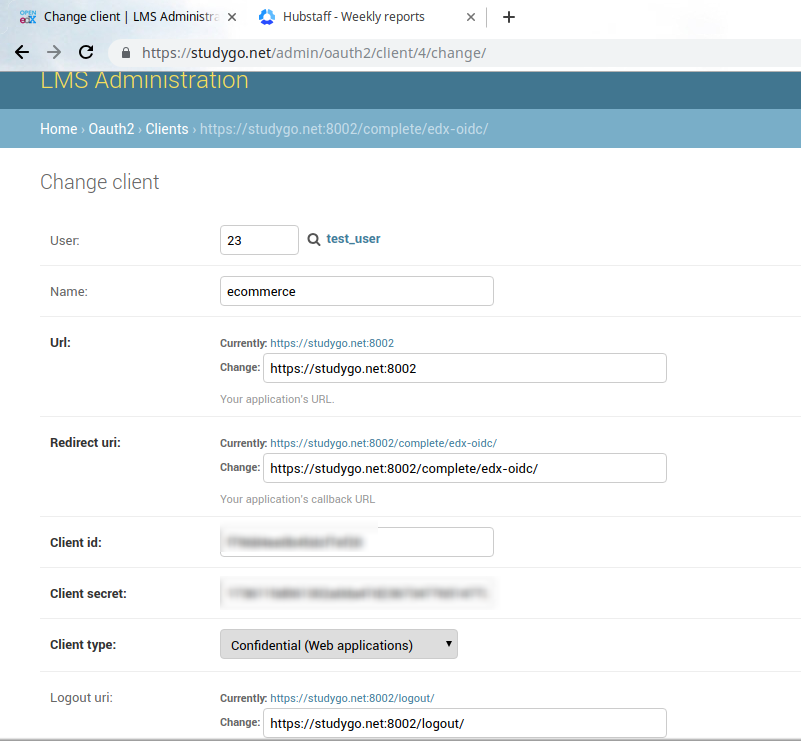Open a new browser tab
The width and height of the screenshot is (801, 741).
tap(508, 17)
